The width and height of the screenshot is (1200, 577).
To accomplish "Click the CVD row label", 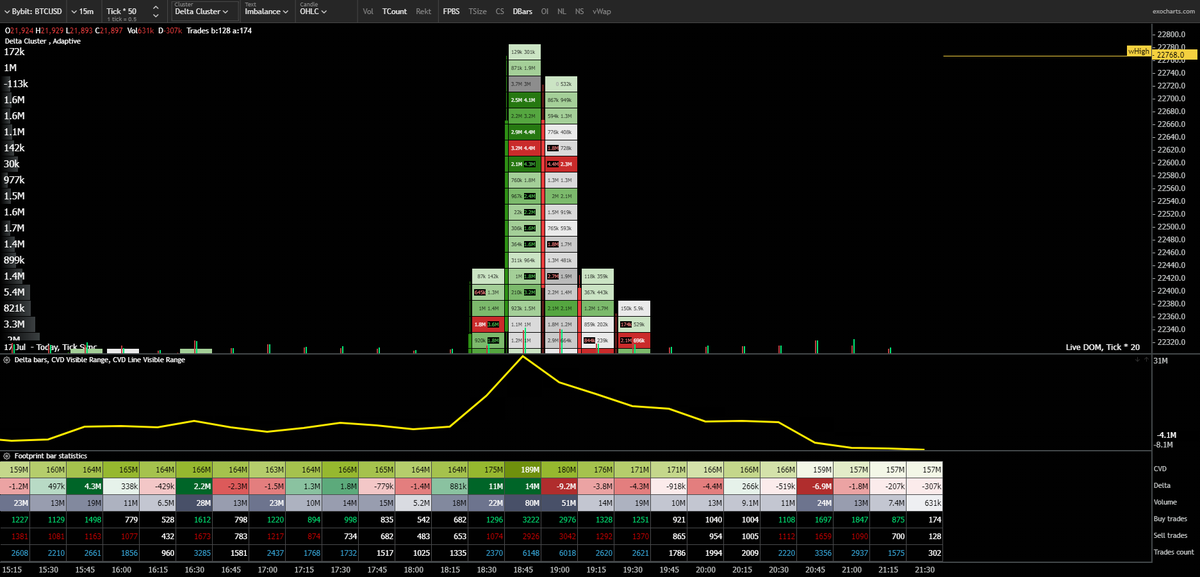I will (1162, 469).
